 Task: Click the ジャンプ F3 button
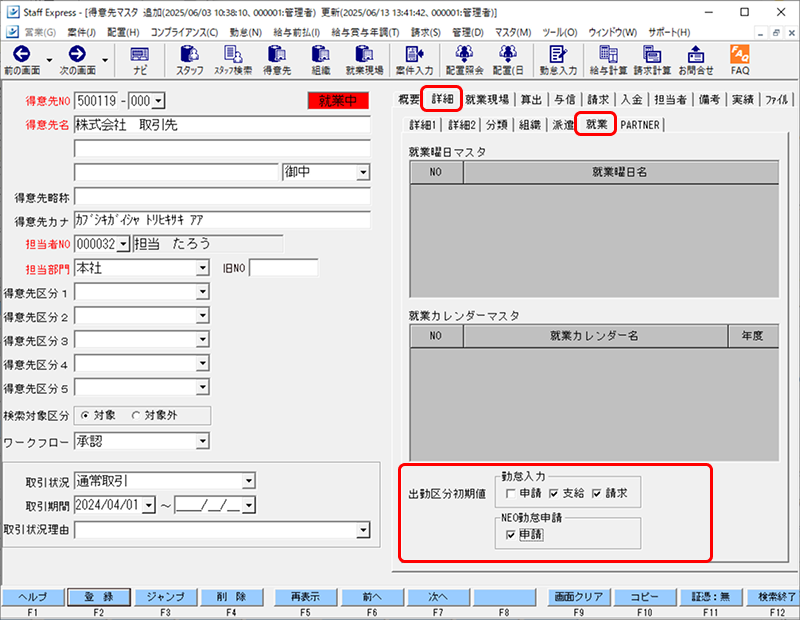165,597
